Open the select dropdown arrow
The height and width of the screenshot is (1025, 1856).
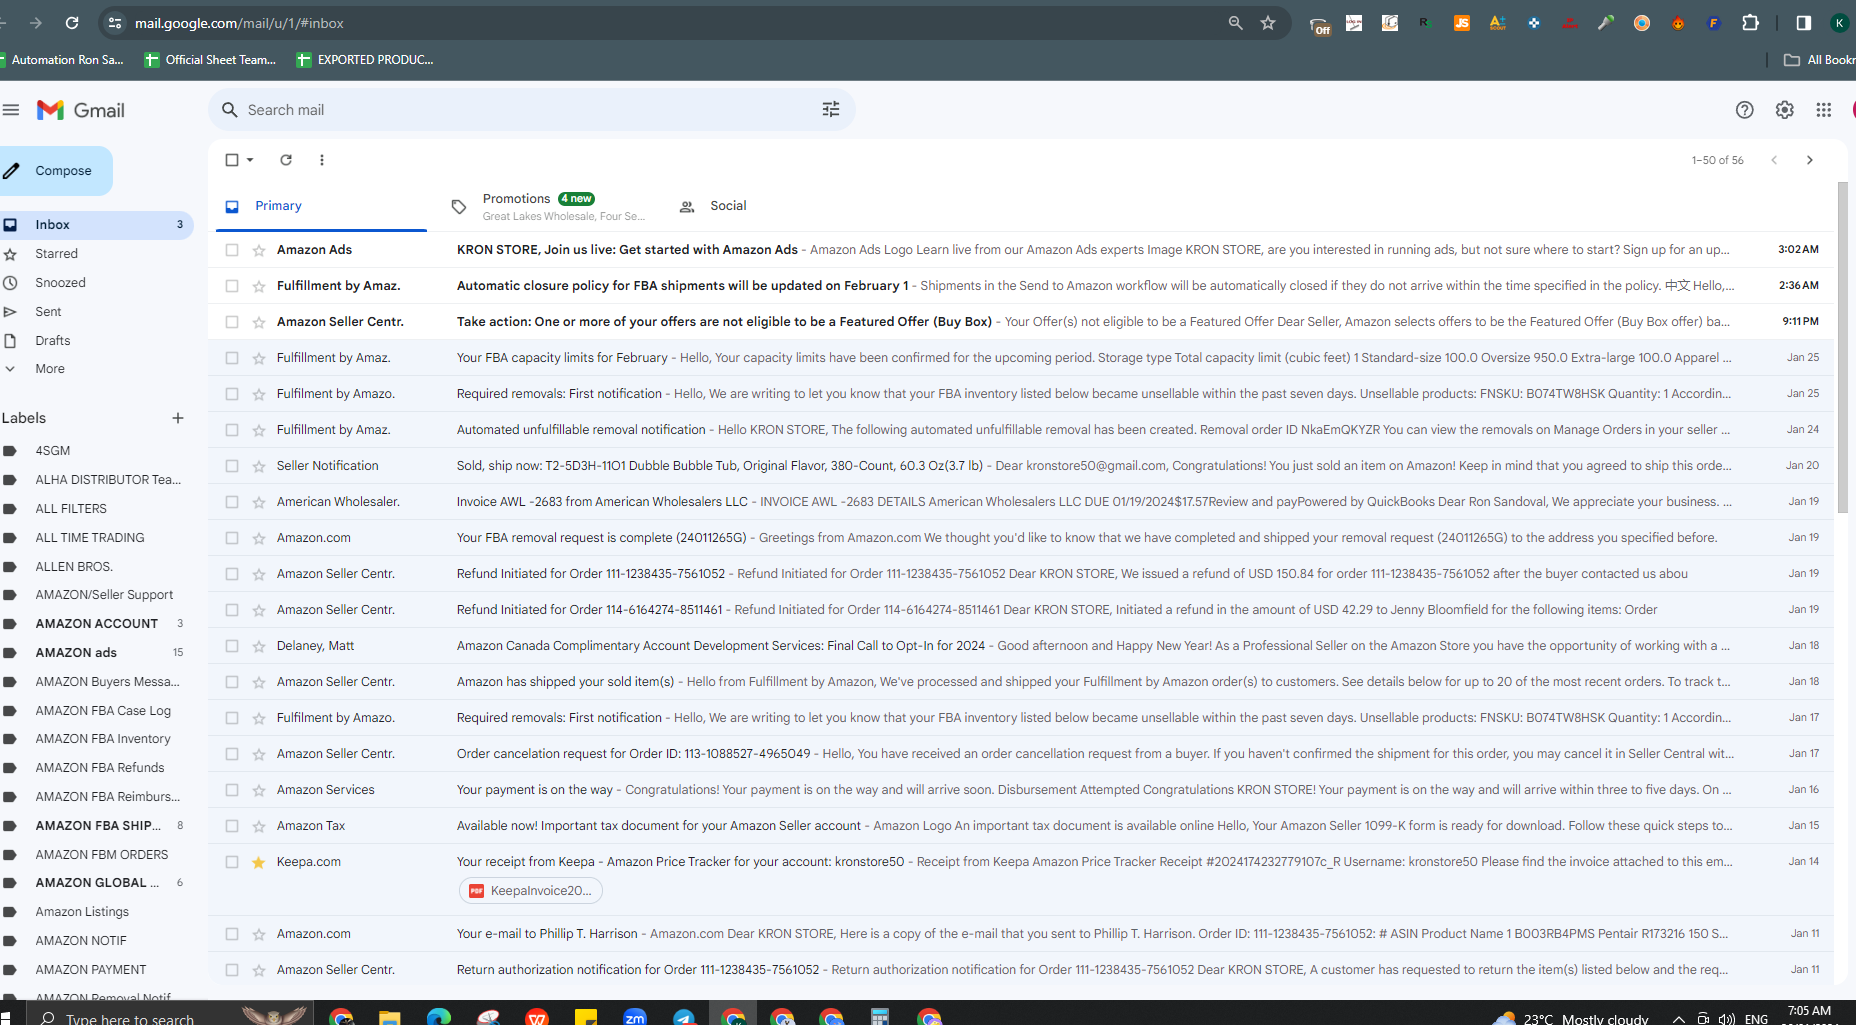pyautogui.click(x=250, y=160)
